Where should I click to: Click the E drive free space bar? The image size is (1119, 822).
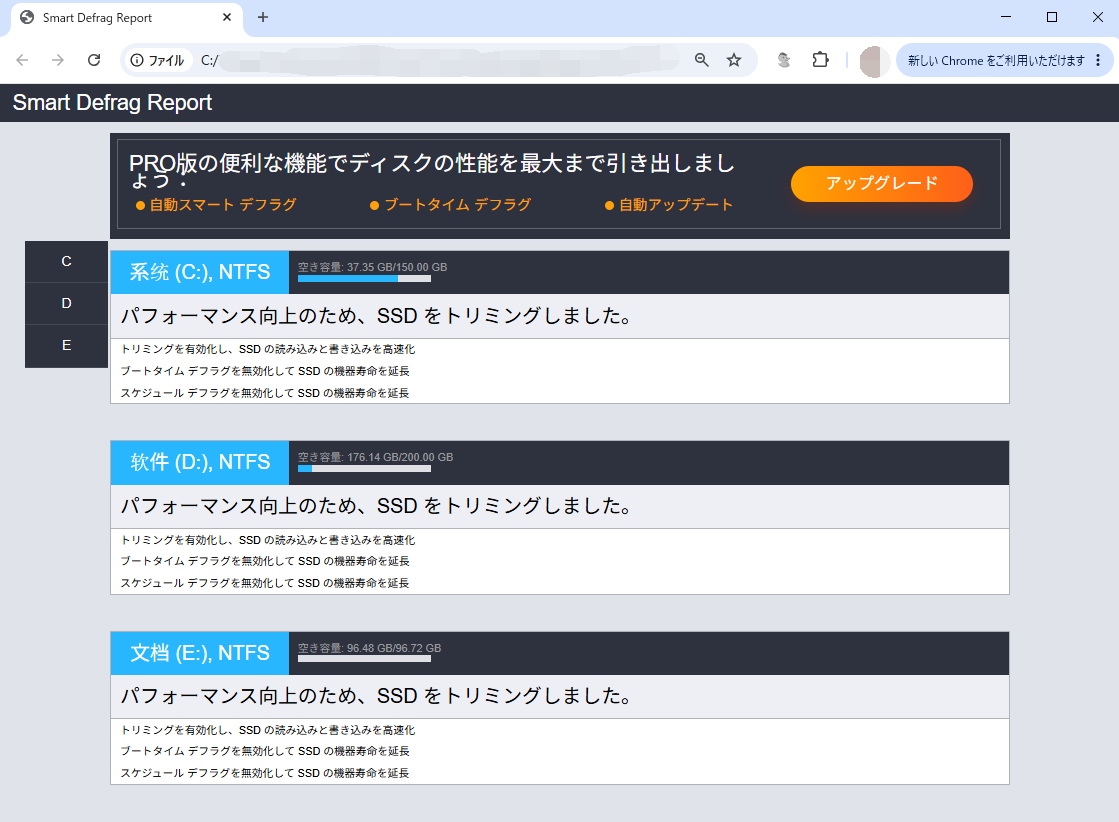364,659
